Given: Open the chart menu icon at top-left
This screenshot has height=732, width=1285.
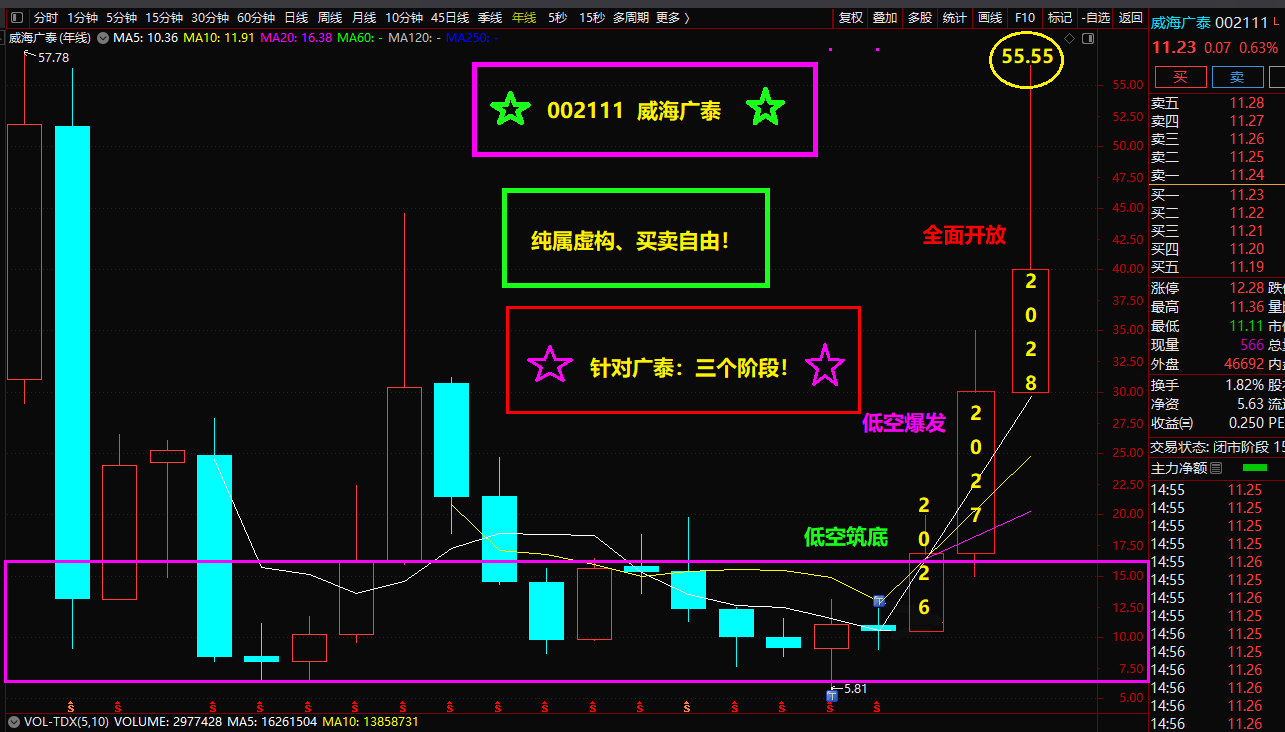Looking at the screenshot, I should [x=16, y=18].
